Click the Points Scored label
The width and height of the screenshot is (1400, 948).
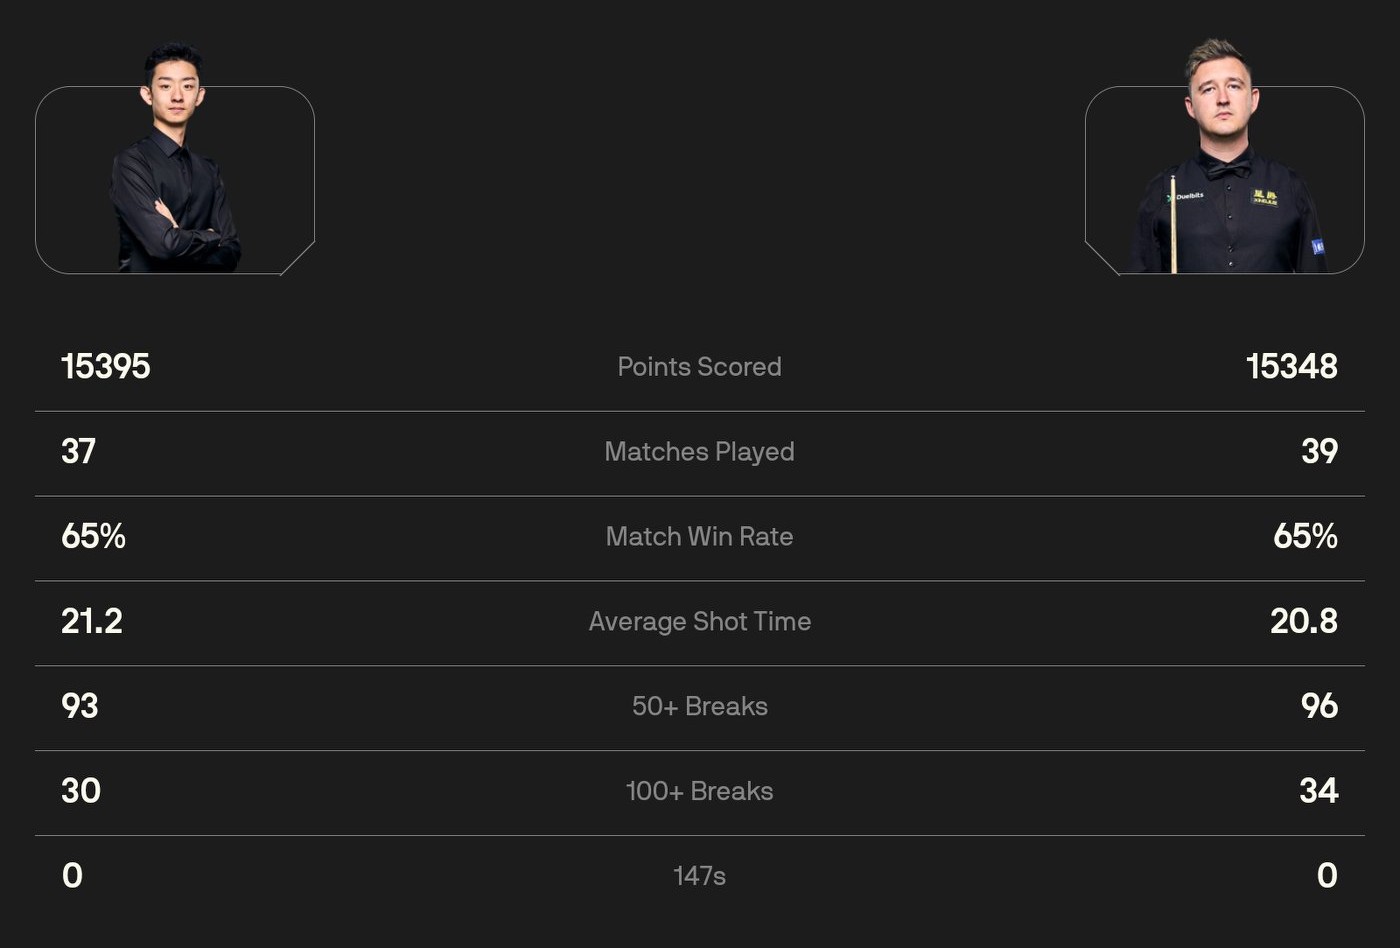point(699,367)
